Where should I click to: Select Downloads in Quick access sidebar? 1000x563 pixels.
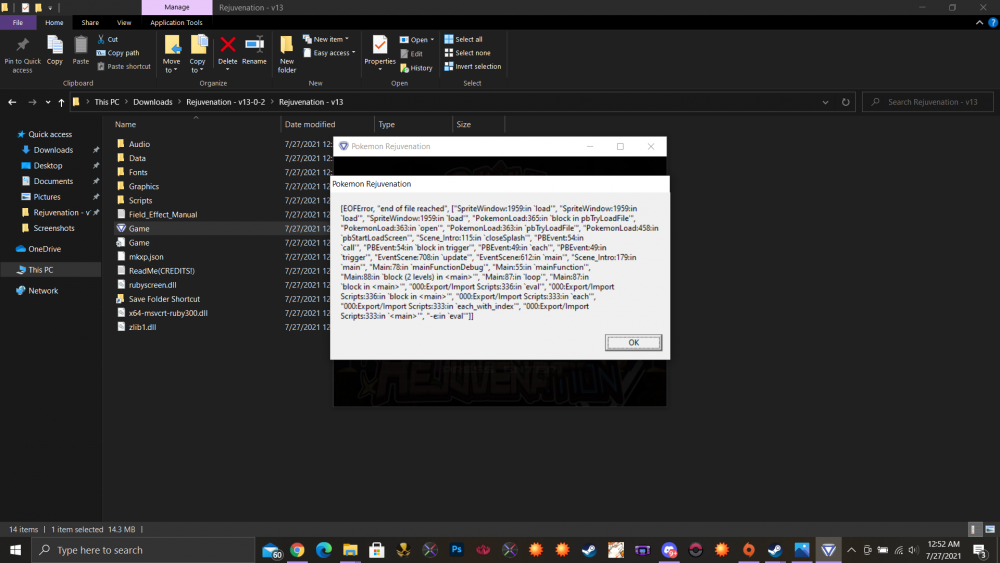pos(53,150)
